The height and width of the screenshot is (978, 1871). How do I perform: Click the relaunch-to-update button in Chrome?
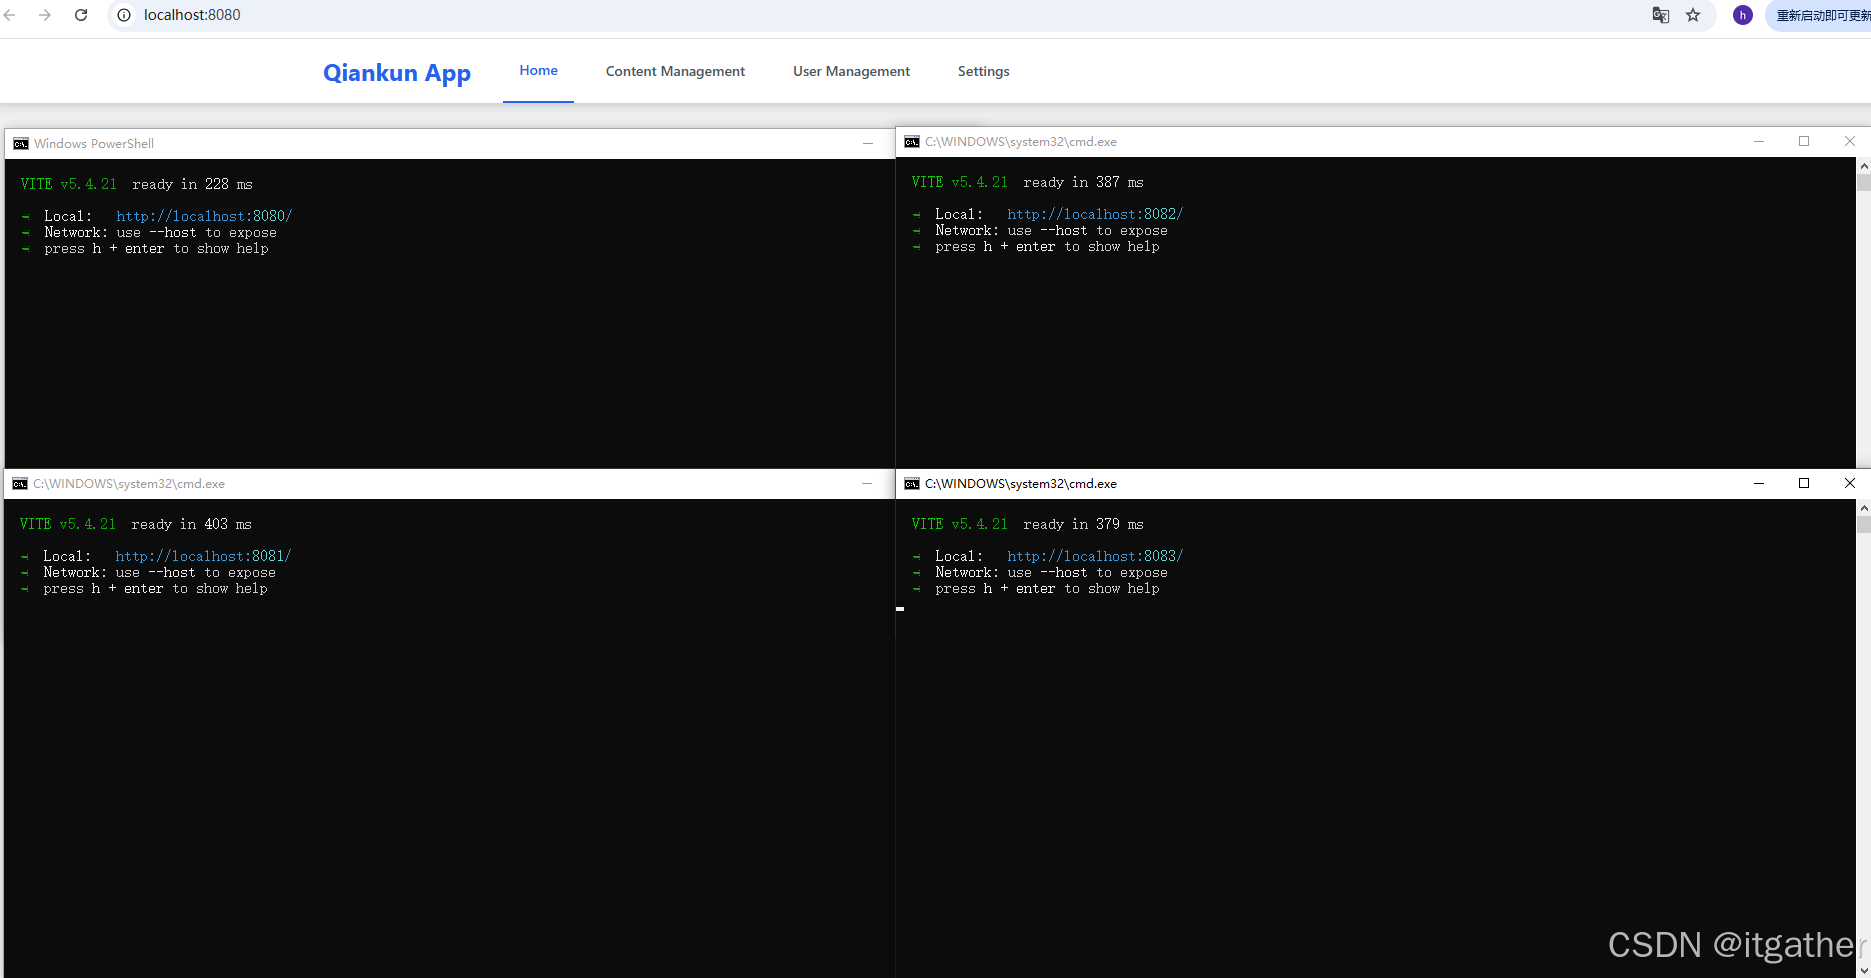pos(1820,15)
